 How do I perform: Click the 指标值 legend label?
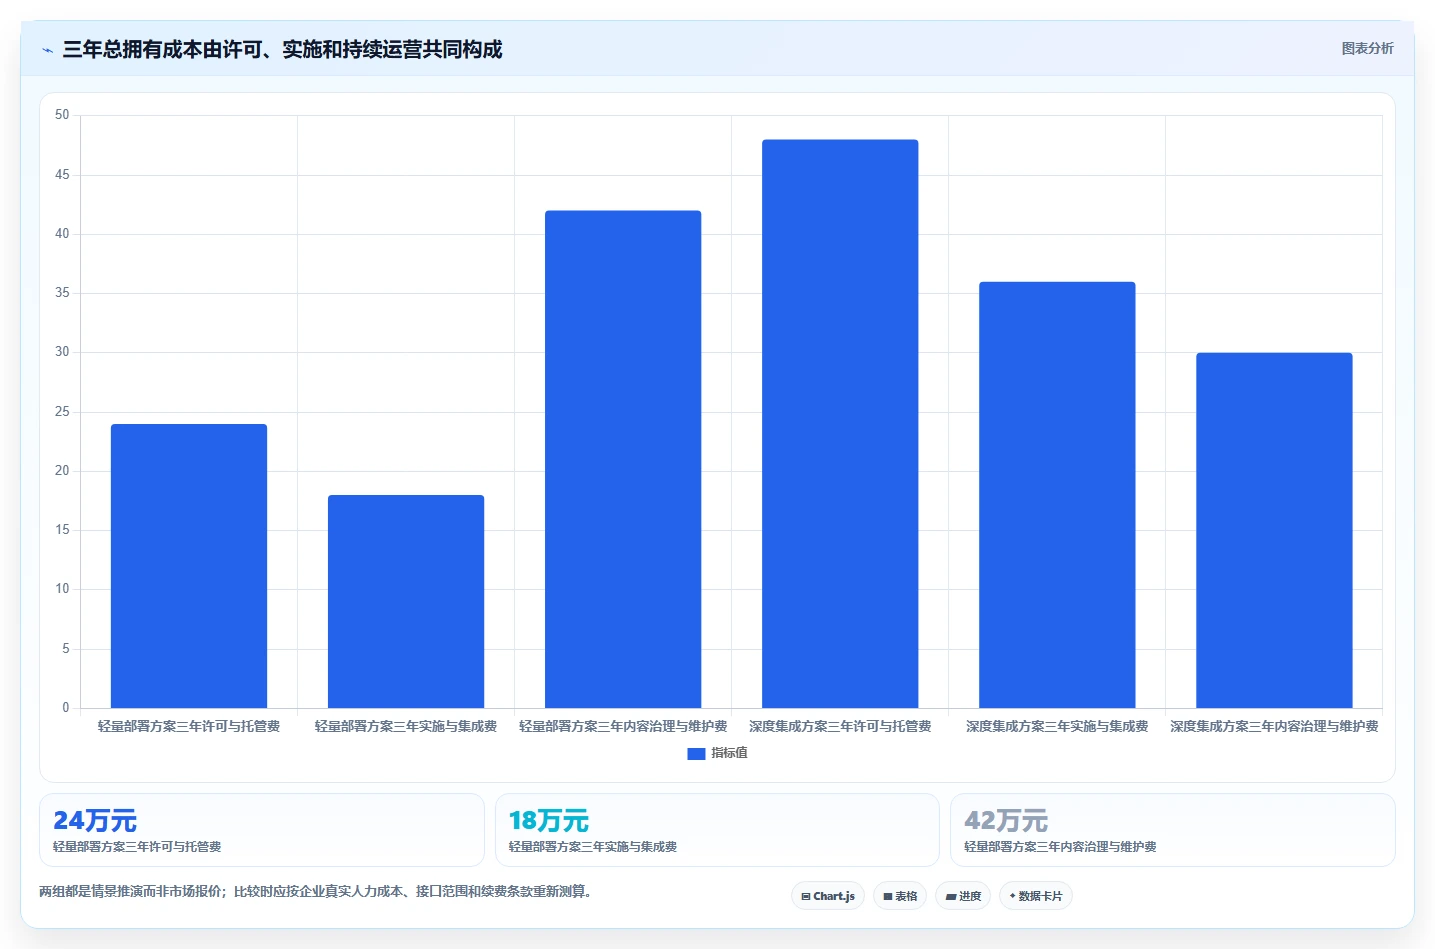[x=729, y=753]
